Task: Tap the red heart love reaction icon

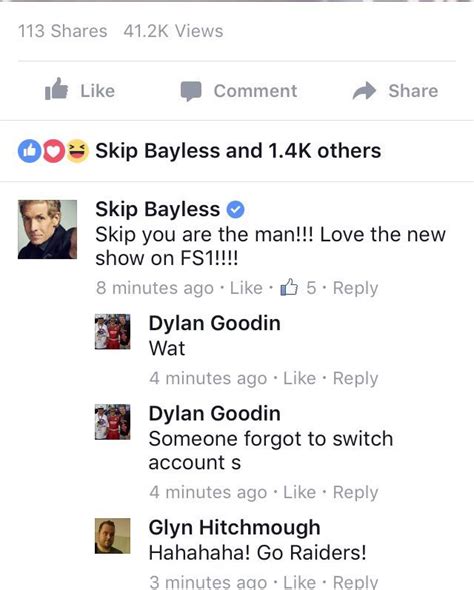Action: tap(53, 151)
